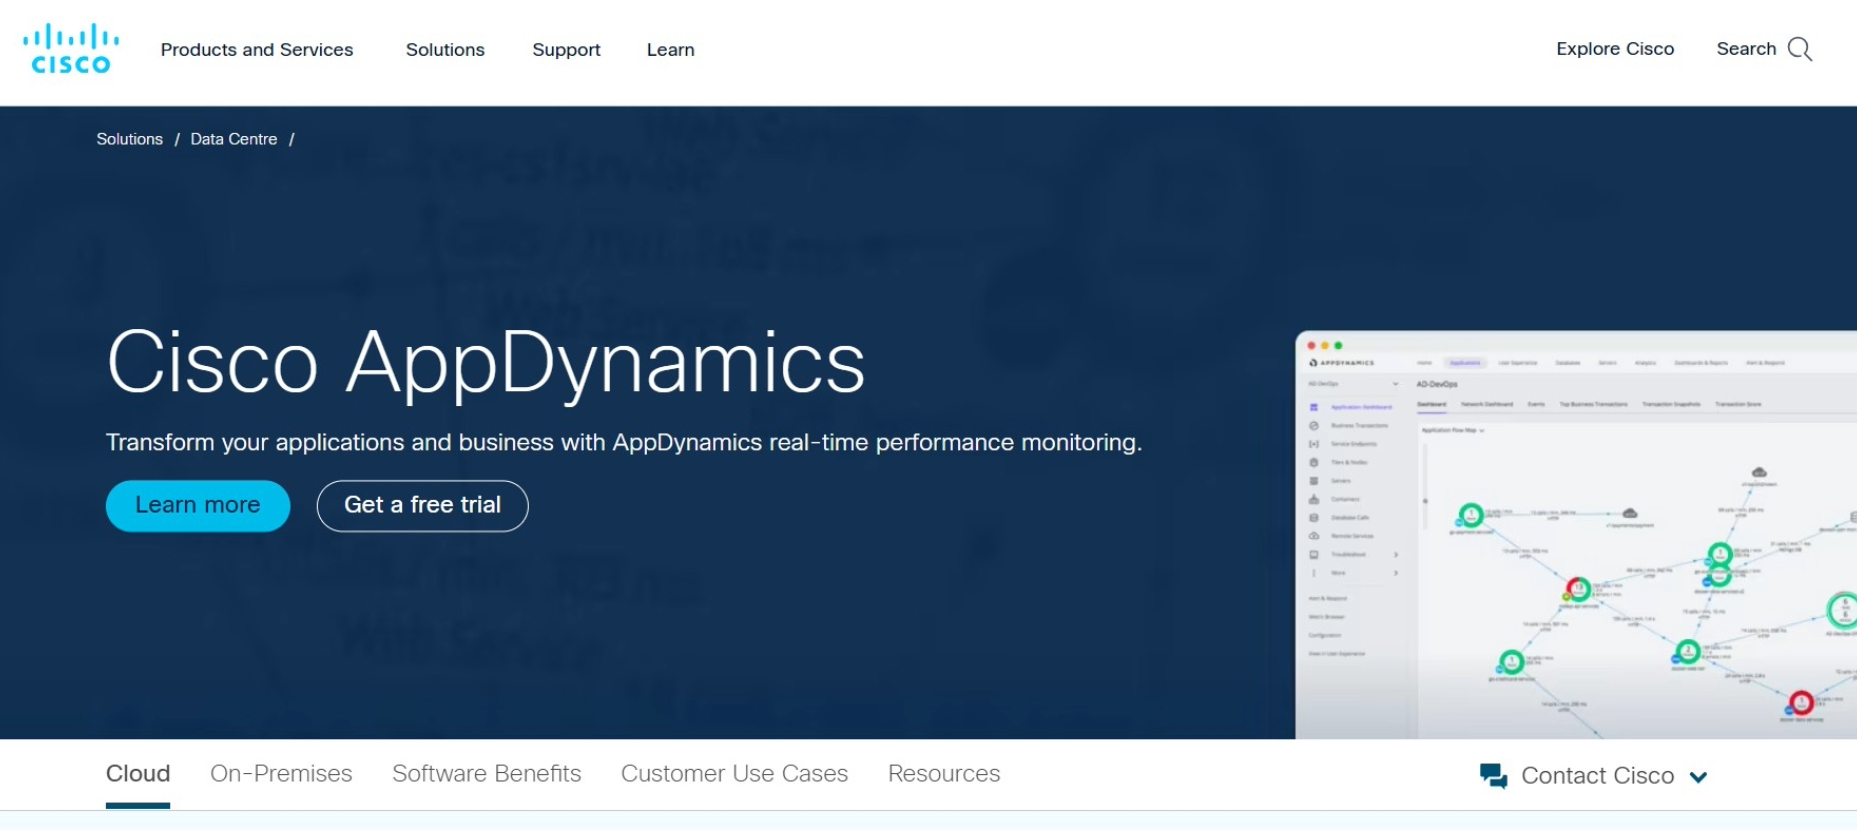Open the Support menu
Image resolution: width=1857 pixels, height=830 pixels.
pyautogui.click(x=566, y=50)
